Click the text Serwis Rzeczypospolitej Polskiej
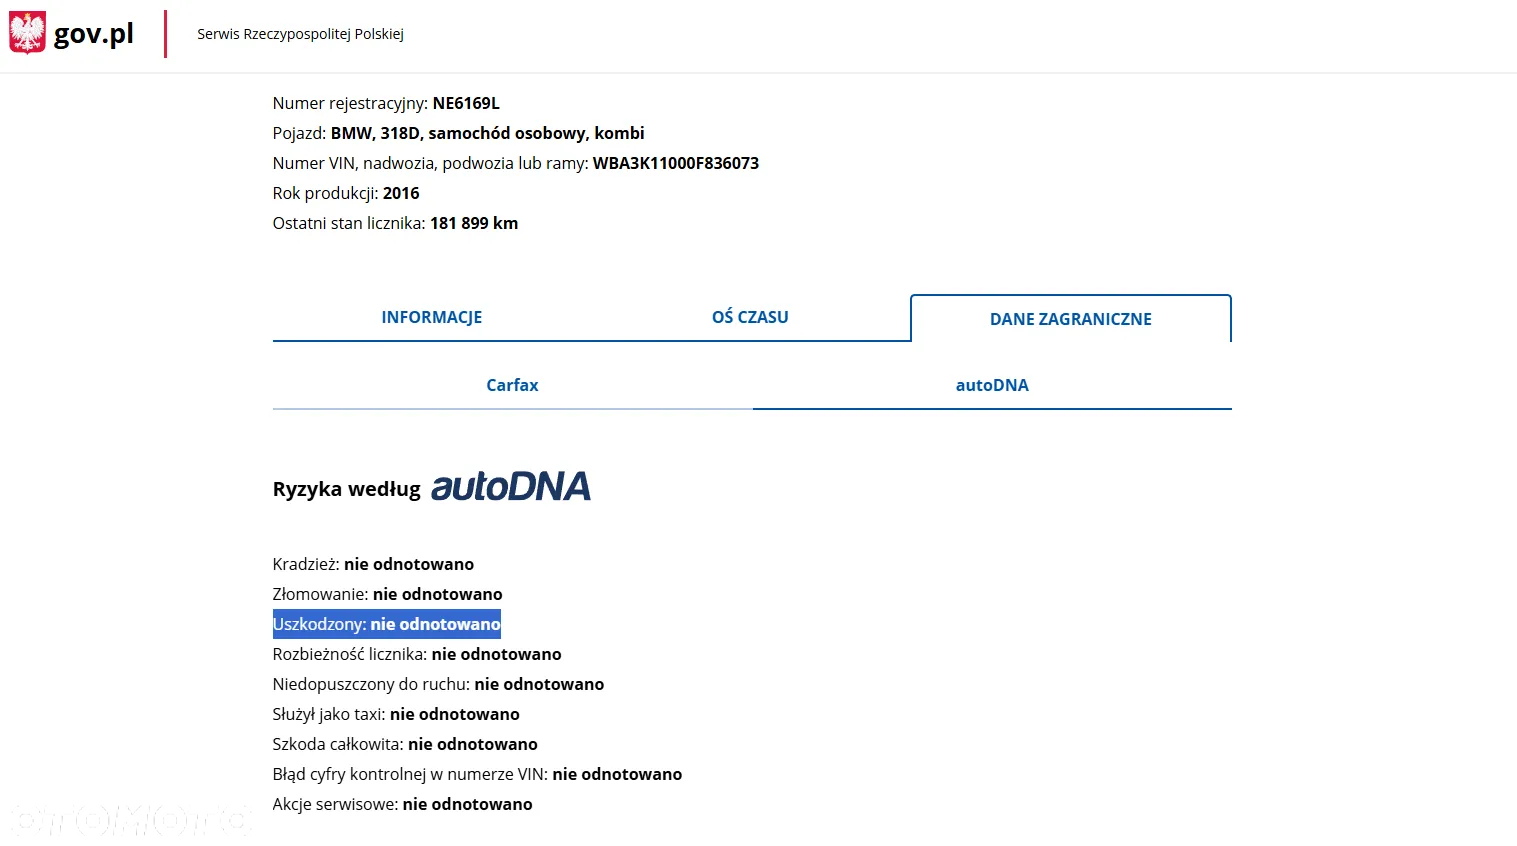Viewport: 1517px width, 846px height. tap(300, 34)
